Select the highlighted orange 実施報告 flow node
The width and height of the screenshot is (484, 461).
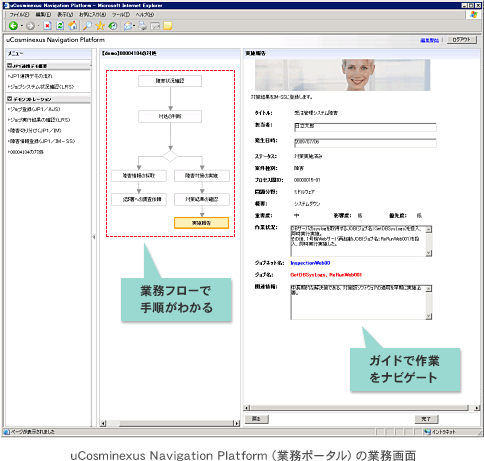(x=201, y=223)
